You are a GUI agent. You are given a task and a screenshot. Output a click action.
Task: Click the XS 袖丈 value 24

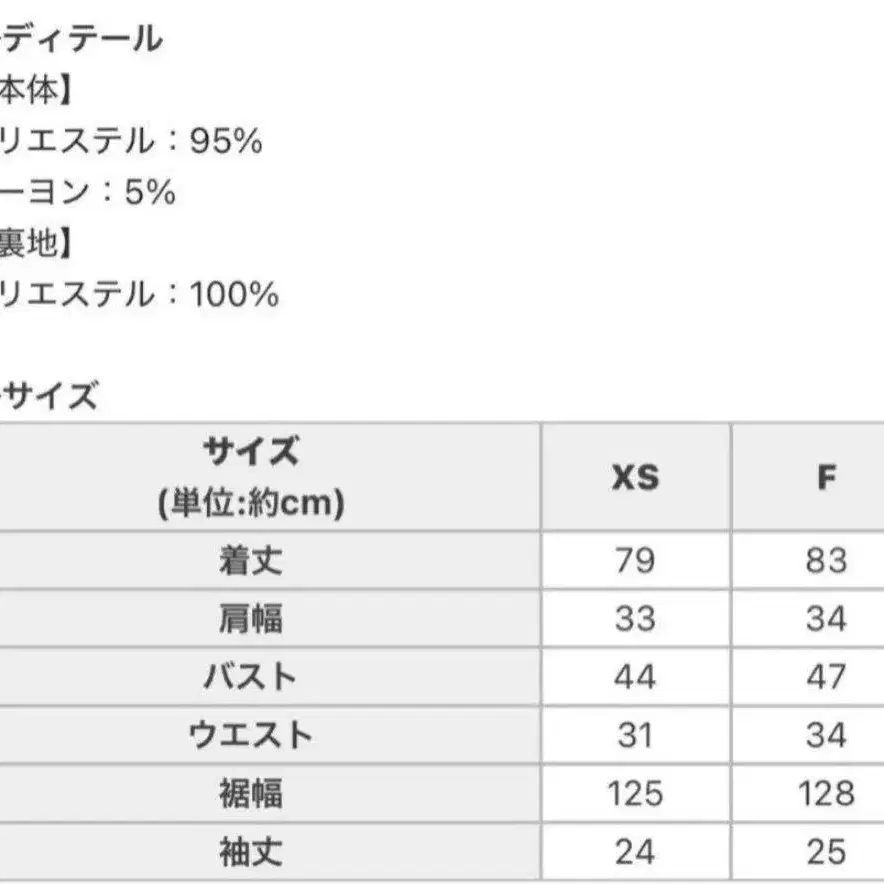635,851
